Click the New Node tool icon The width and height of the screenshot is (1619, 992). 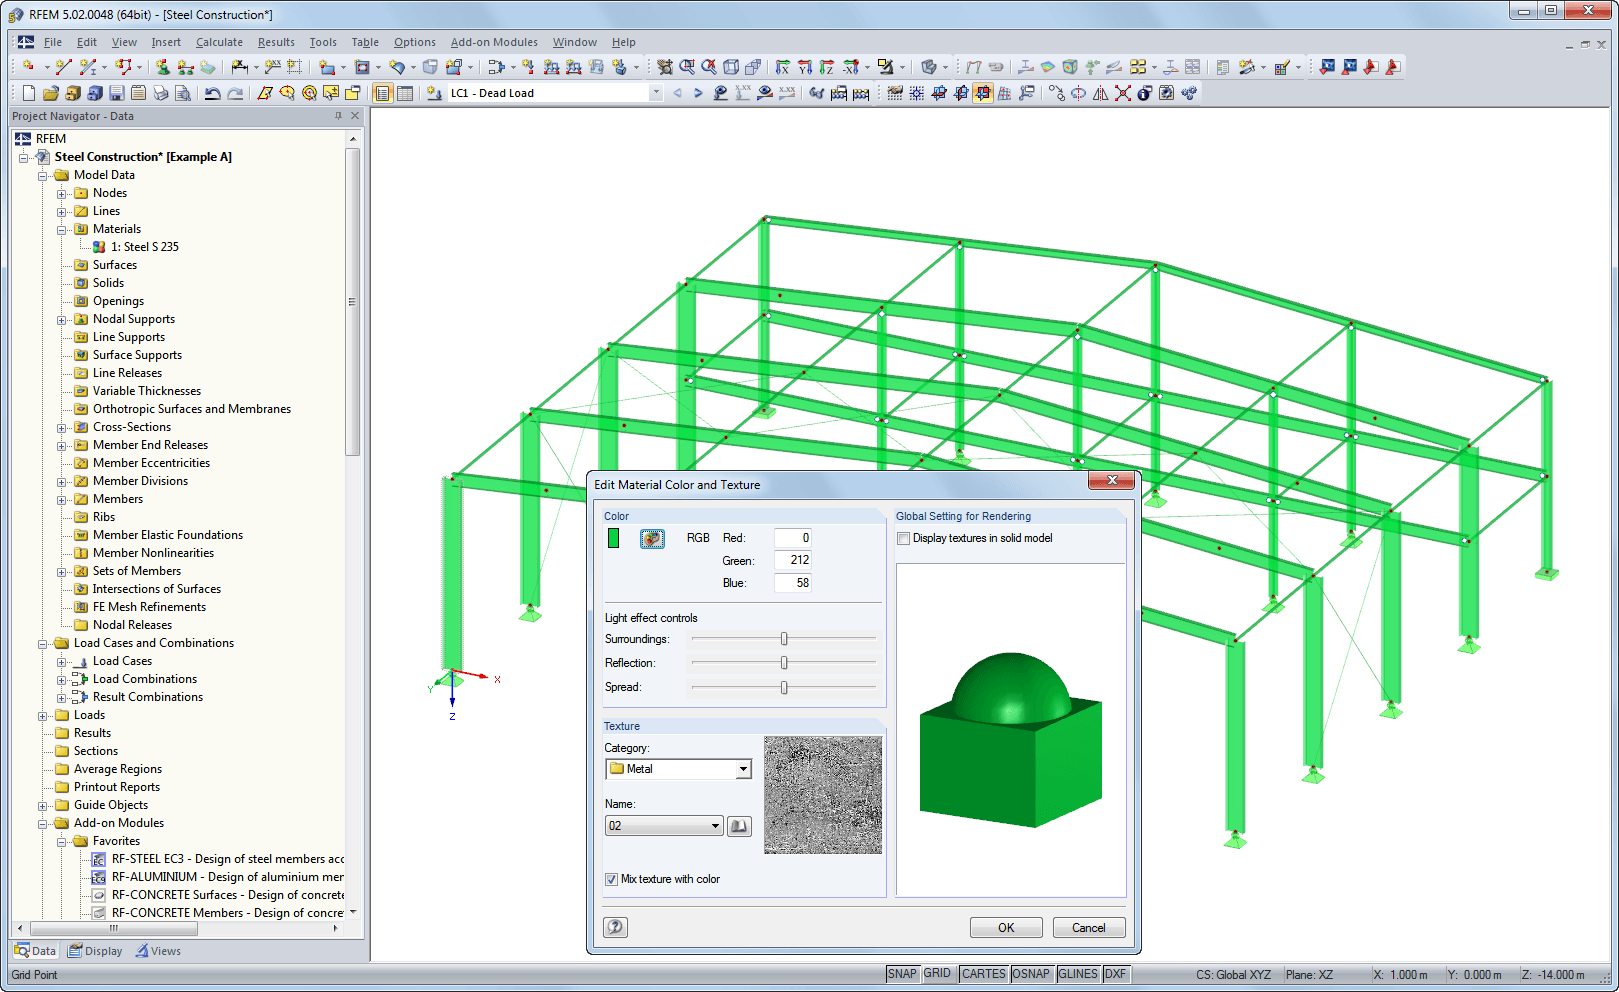tap(28, 67)
